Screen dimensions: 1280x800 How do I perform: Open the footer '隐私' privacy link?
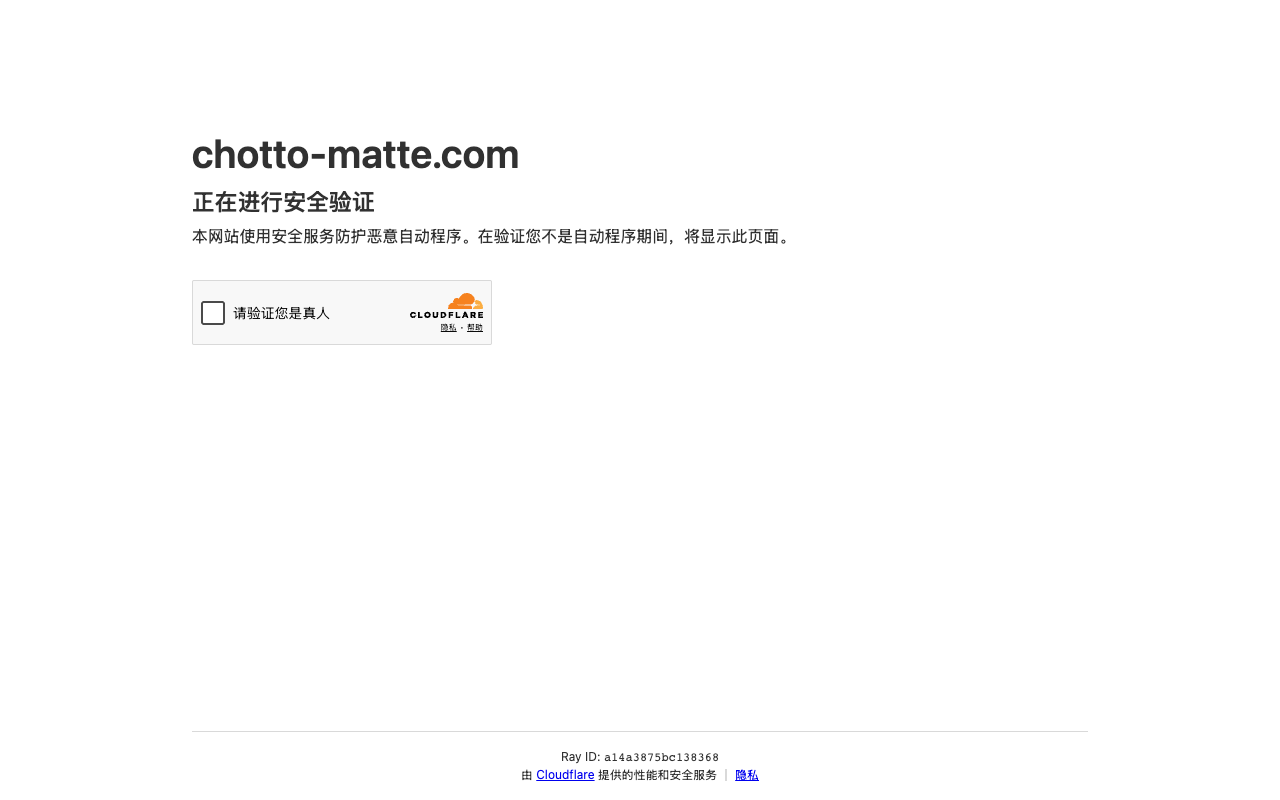pyautogui.click(x=747, y=775)
